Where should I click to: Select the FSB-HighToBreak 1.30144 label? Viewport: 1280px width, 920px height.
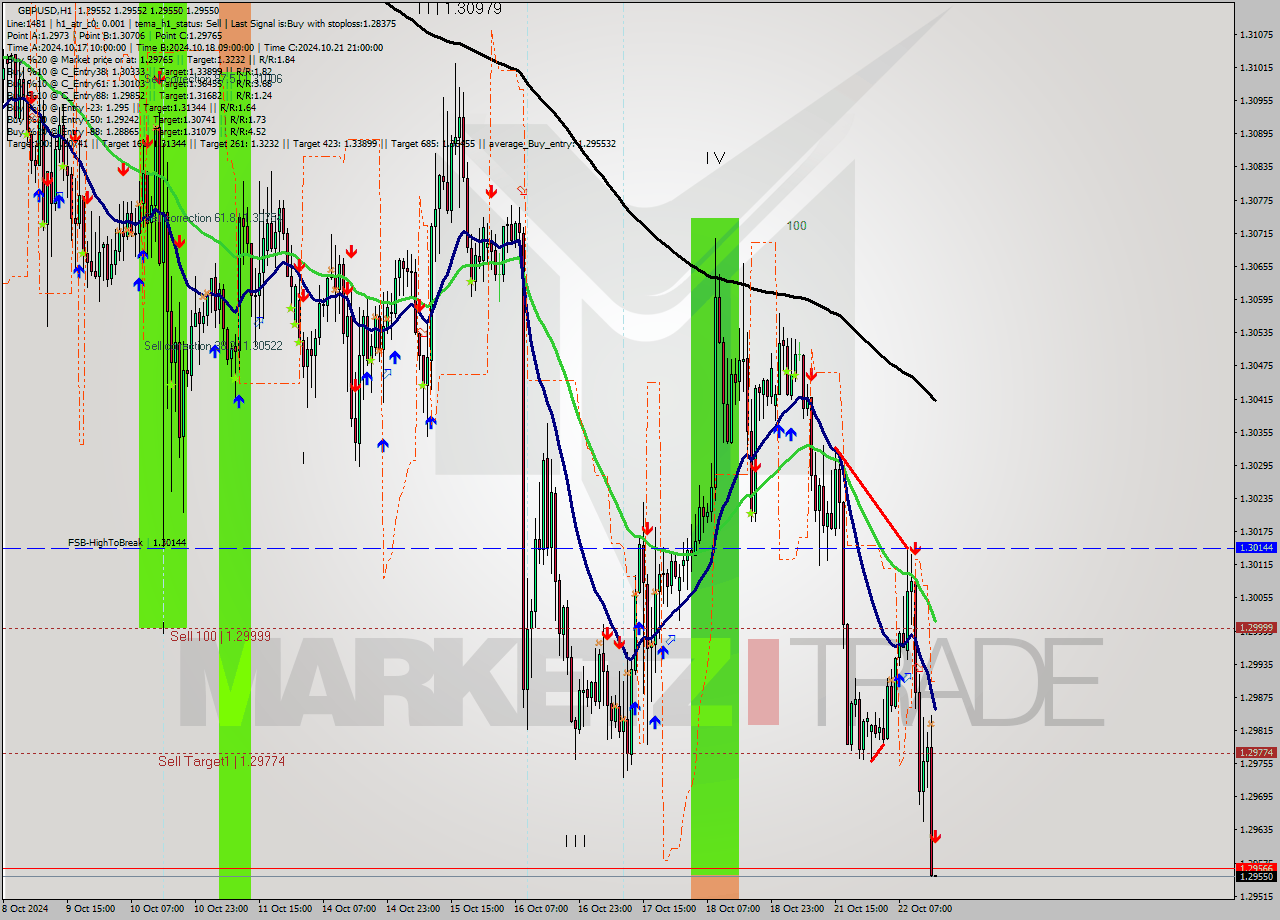tap(127, 542)
